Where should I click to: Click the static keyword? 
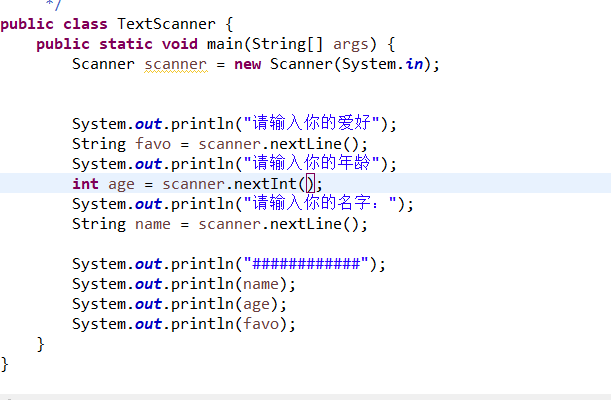(x=125, y=44)
